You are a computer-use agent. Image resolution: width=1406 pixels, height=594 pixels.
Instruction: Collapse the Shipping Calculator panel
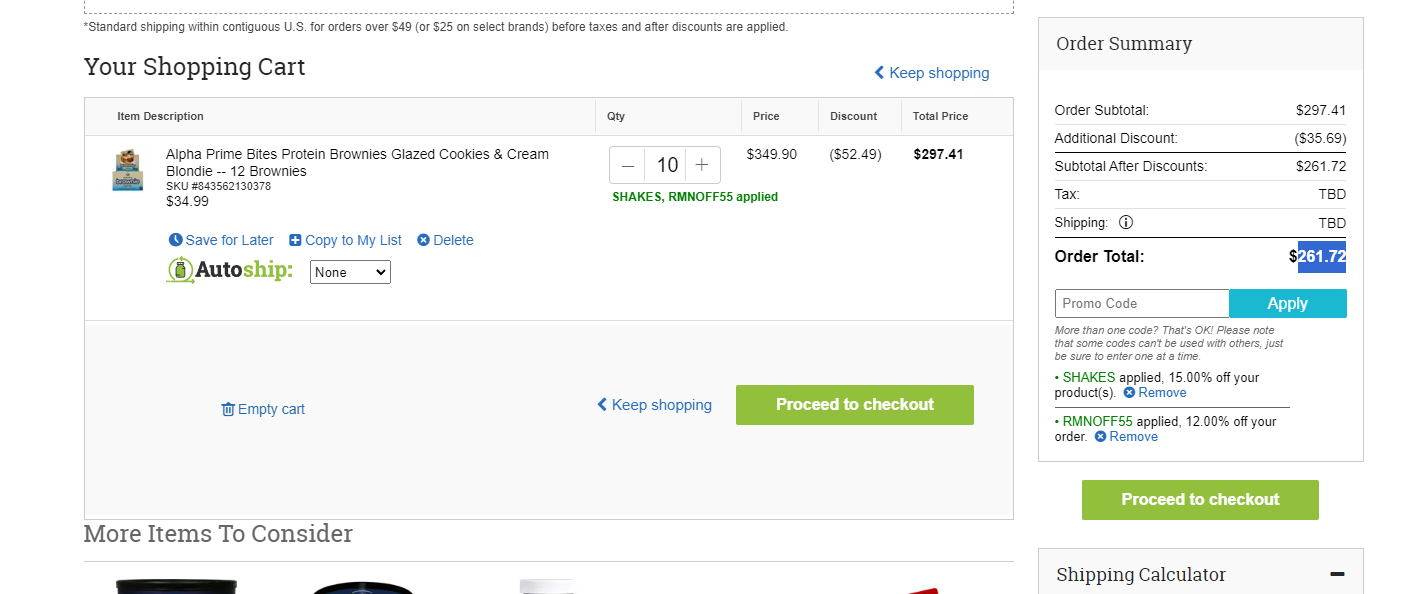(1337, 574)
